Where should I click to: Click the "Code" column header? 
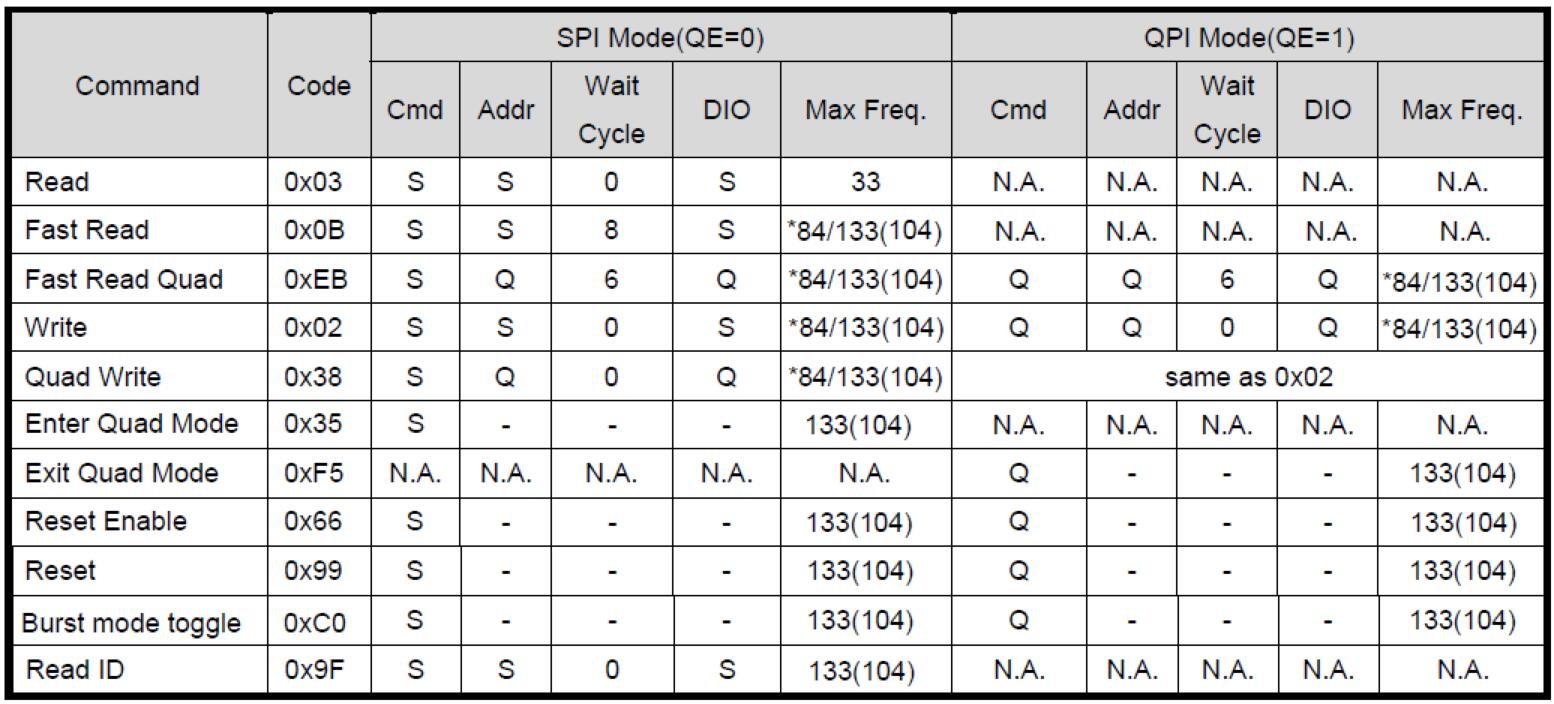point(319,86)
